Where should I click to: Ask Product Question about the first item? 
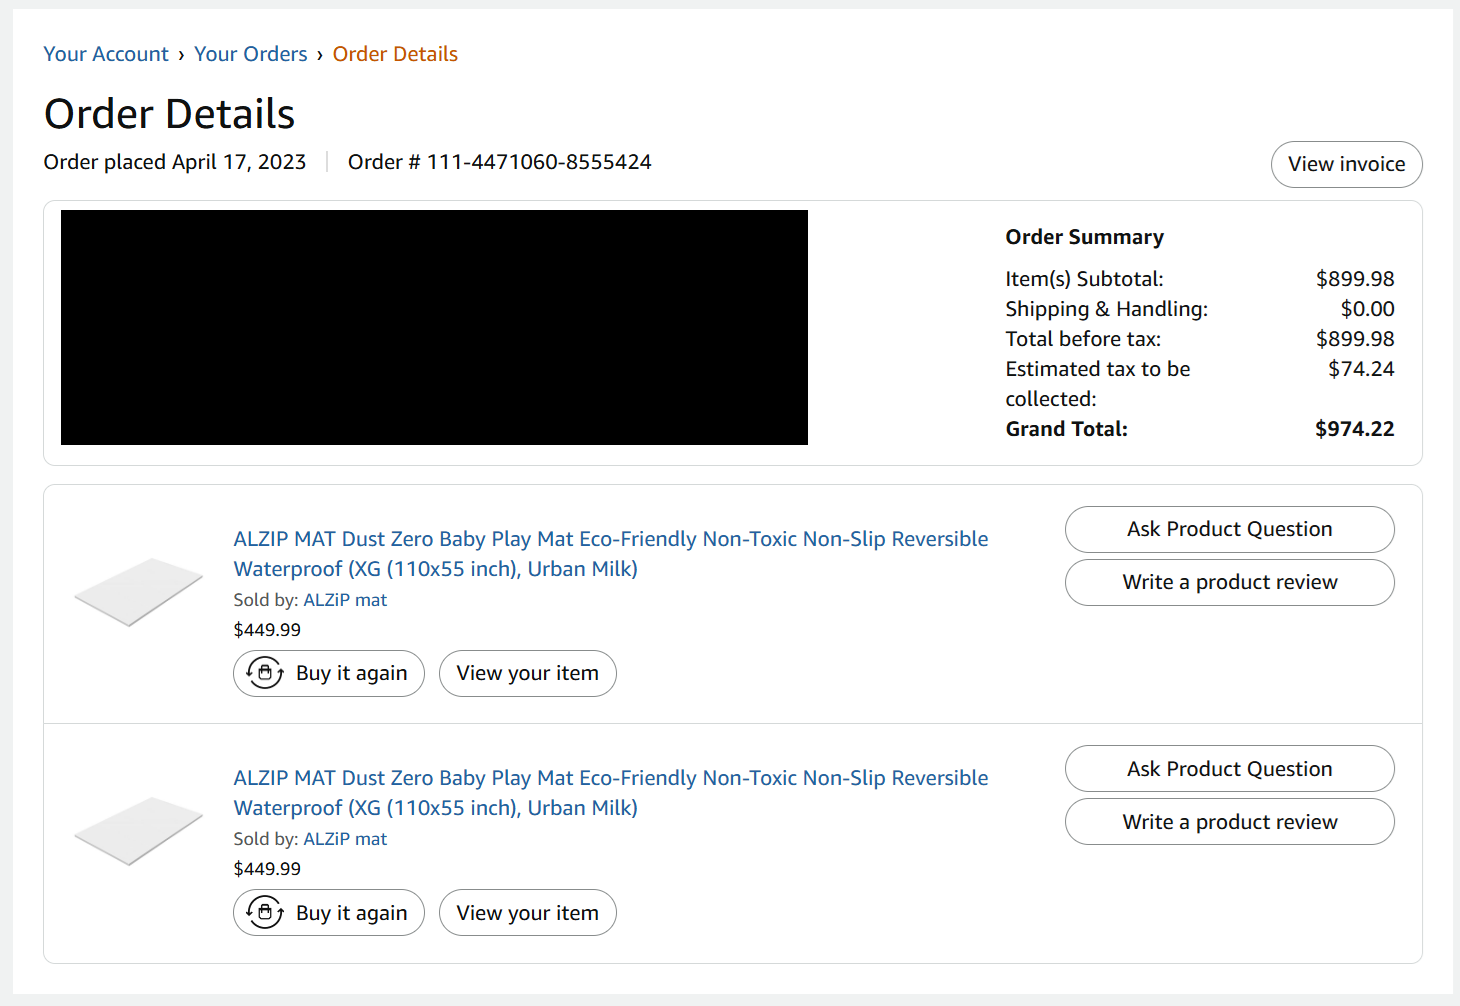point(1229,529)
